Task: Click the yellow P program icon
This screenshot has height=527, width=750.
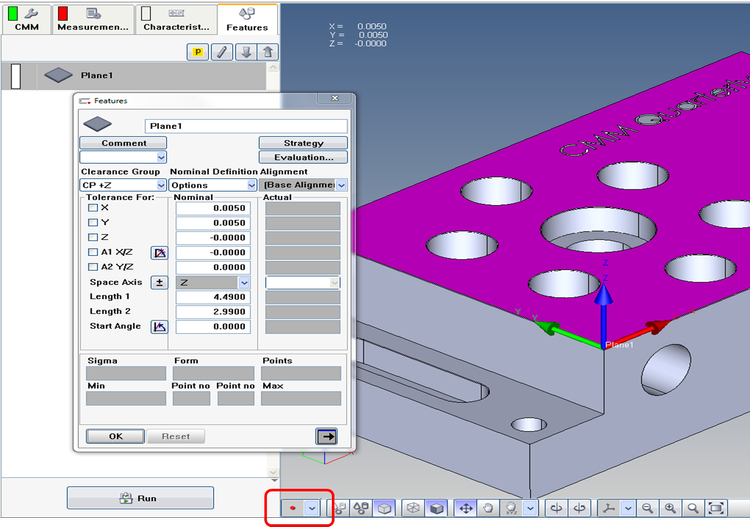Action: click(197, 52)
